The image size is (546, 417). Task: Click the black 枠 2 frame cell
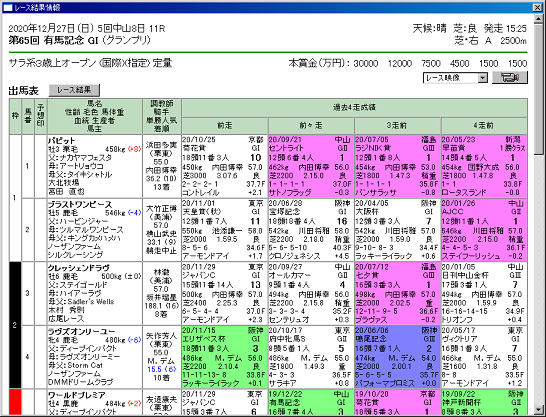click(15, 325)
